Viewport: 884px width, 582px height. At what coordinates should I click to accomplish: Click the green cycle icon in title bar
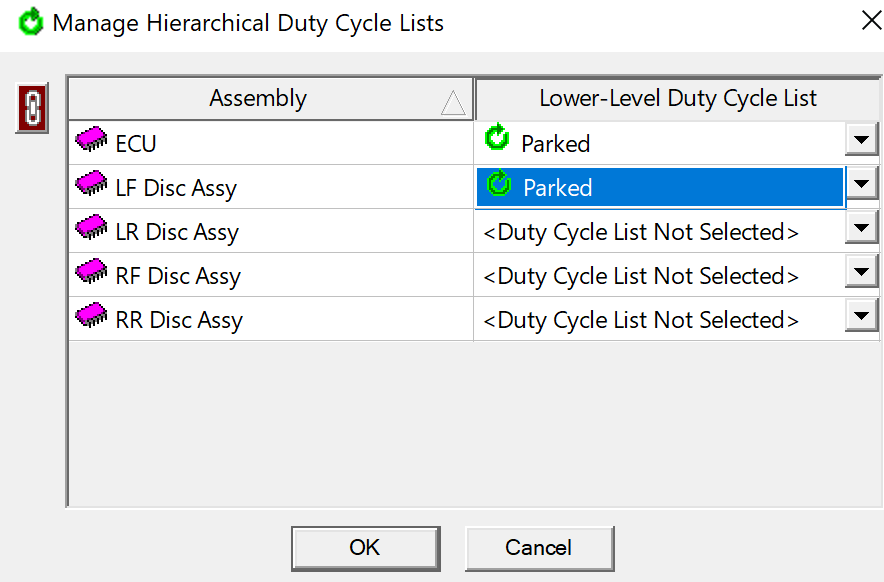pyautogui.click(x=31, y=21)
